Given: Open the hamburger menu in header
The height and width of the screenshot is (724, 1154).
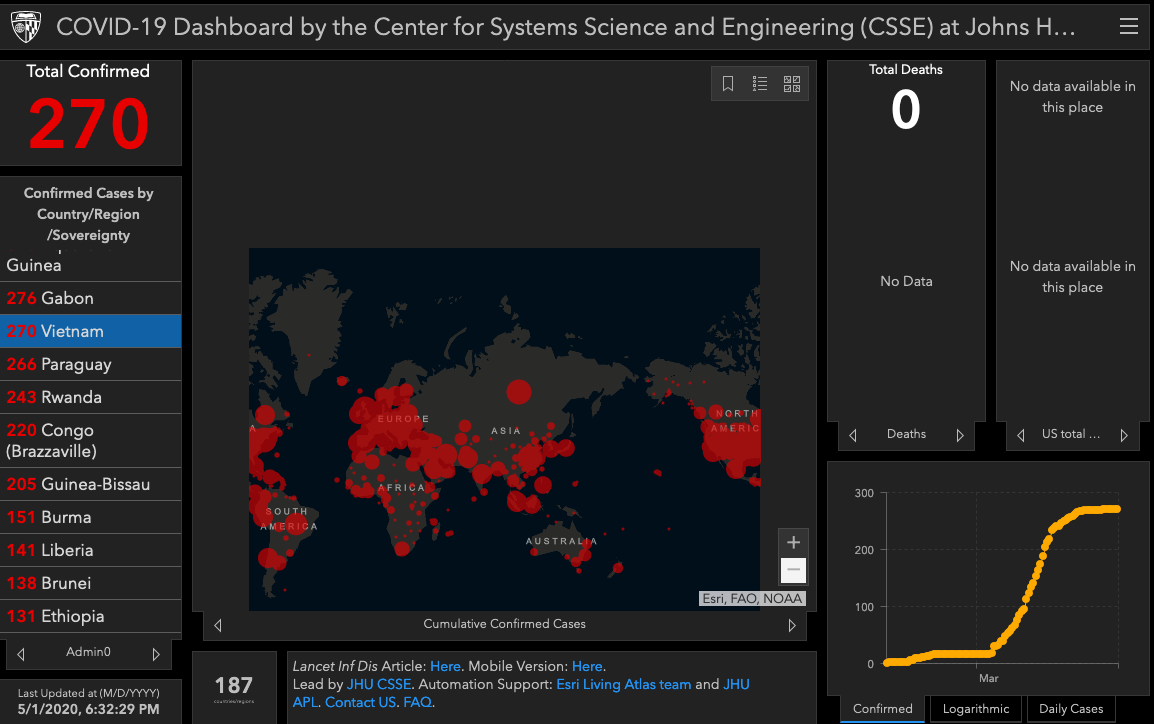Looking at the screenshot, I should pyautogui.click(x=1128, y=27).
